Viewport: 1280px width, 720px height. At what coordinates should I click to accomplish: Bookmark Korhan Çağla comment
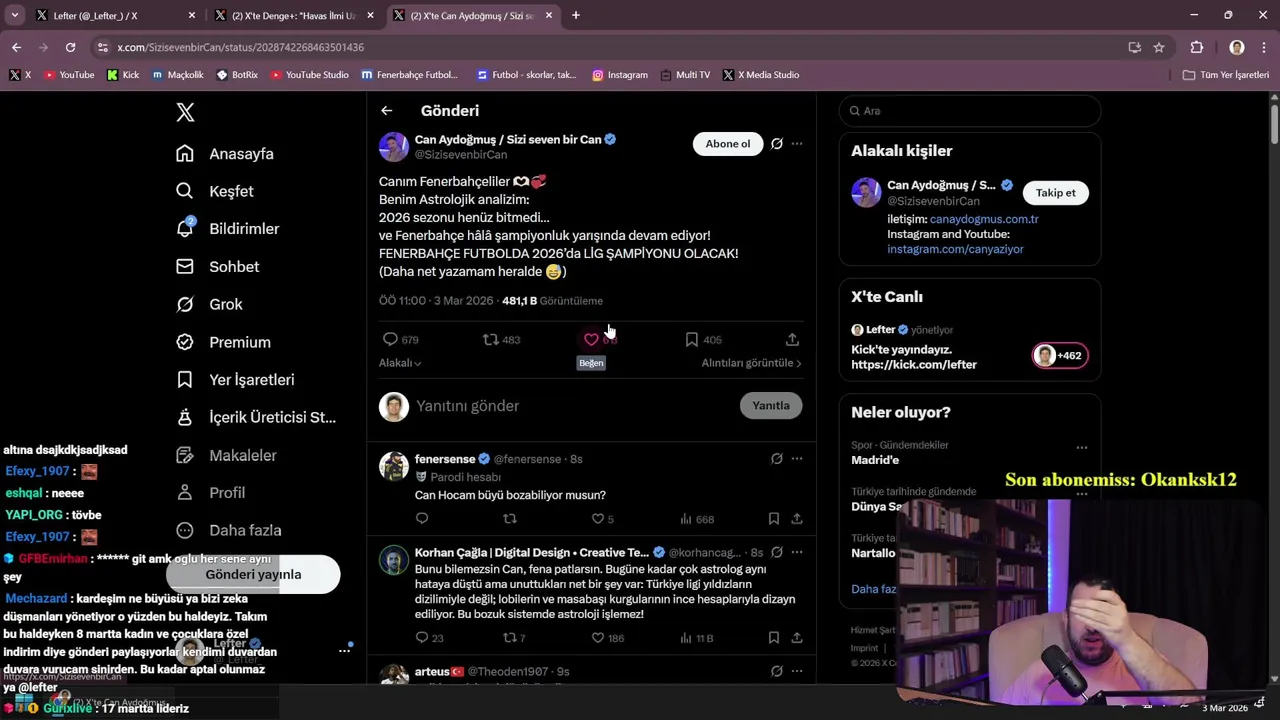pyautogui.click(x=774, y=638)
